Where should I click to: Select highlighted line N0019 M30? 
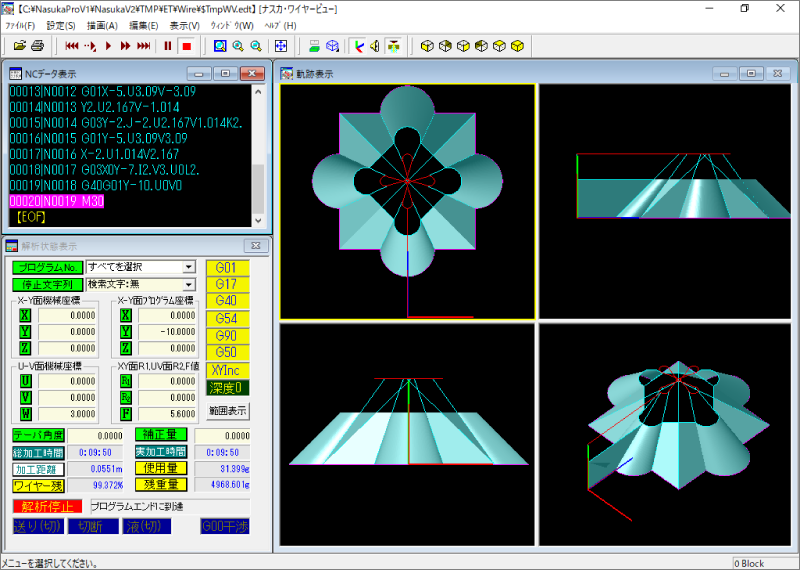click(x=57, y=201)
